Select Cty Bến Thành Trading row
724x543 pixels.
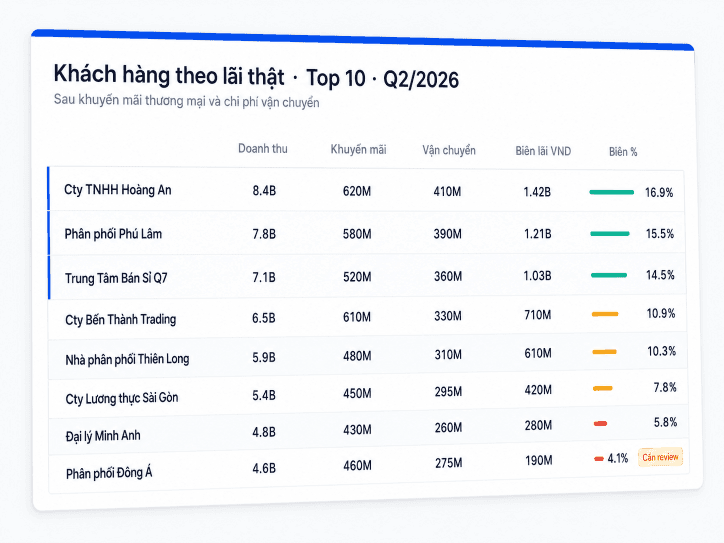tap(368, 318)
